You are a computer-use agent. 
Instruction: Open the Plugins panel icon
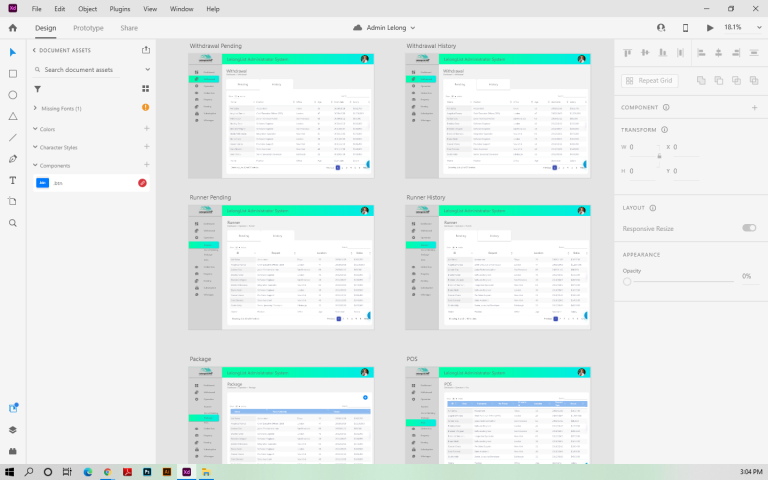(x=13, y=451)
